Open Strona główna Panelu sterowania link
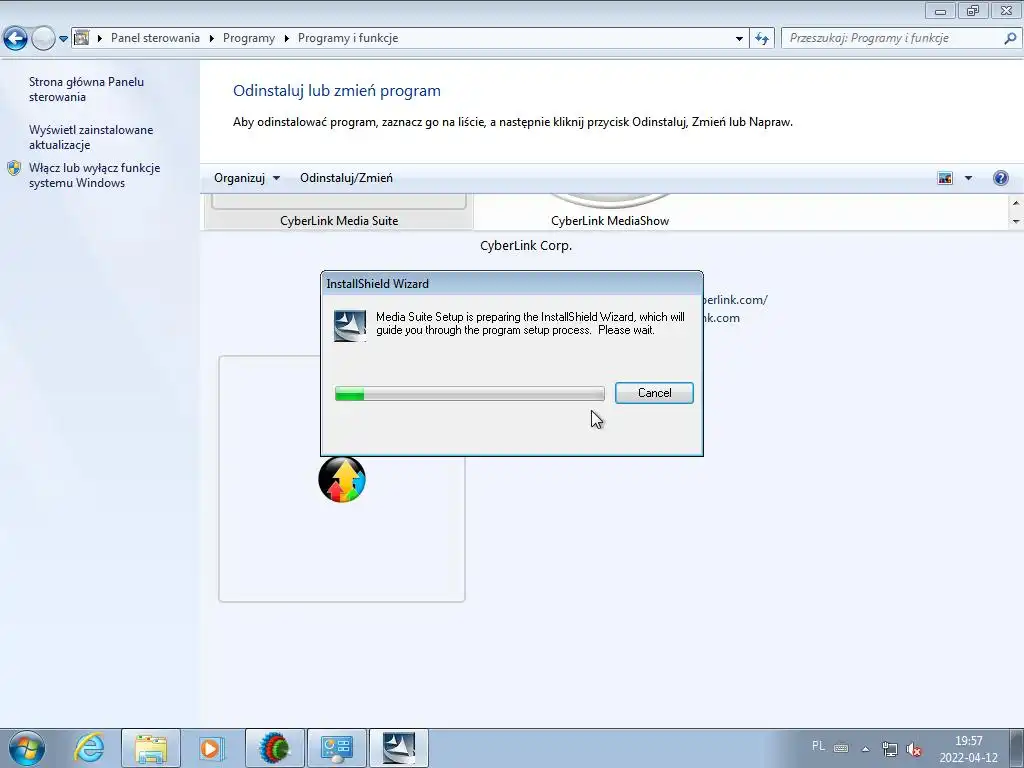 [86, 89]
